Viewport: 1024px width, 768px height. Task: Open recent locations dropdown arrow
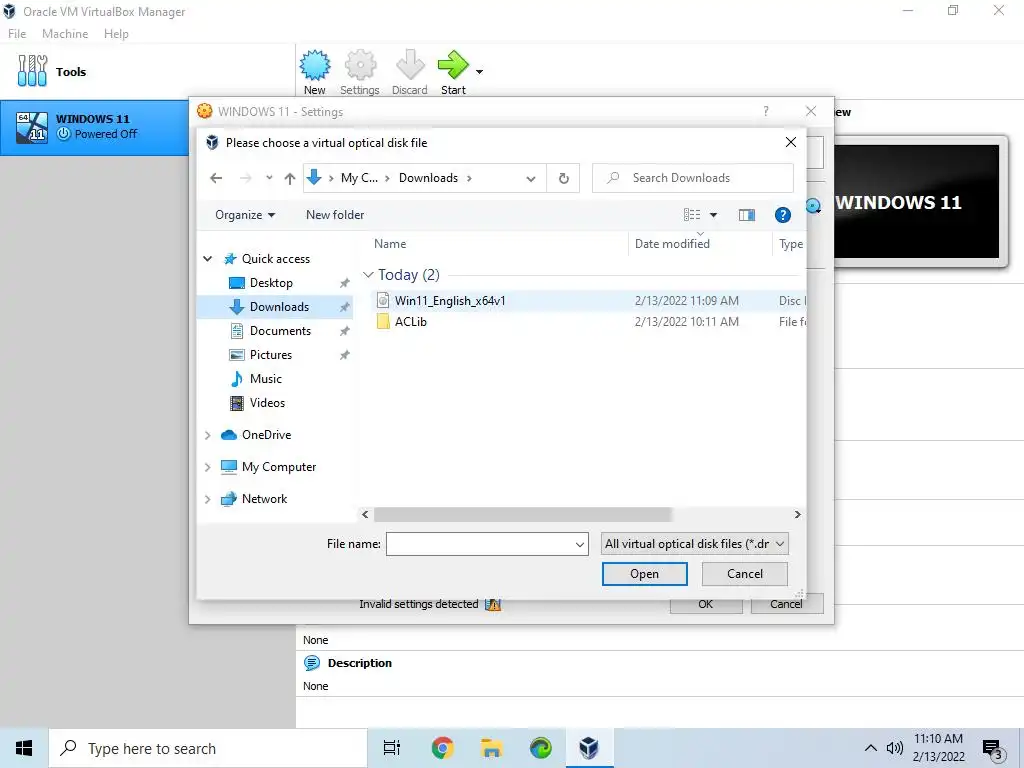pyautogui.click(x=269, y=178)
